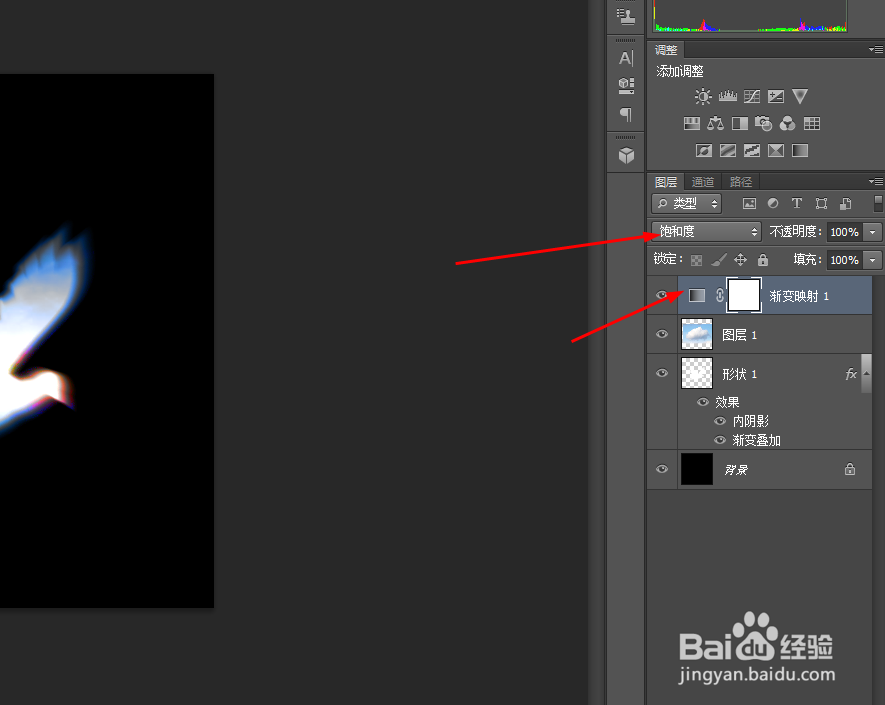Image resolution: width=885 pixels, height=705 pixels.
Task: Toggle the 内阴影 effect visibility
Action: (720, 421)
